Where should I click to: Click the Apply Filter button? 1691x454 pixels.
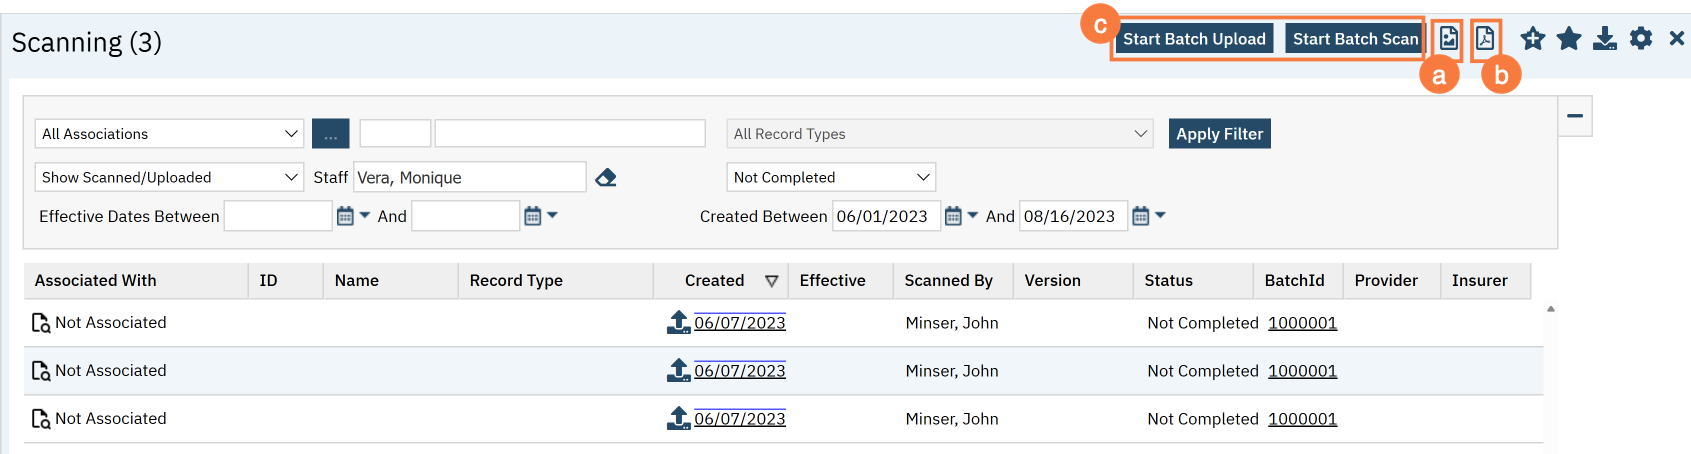coord(1219,134)
